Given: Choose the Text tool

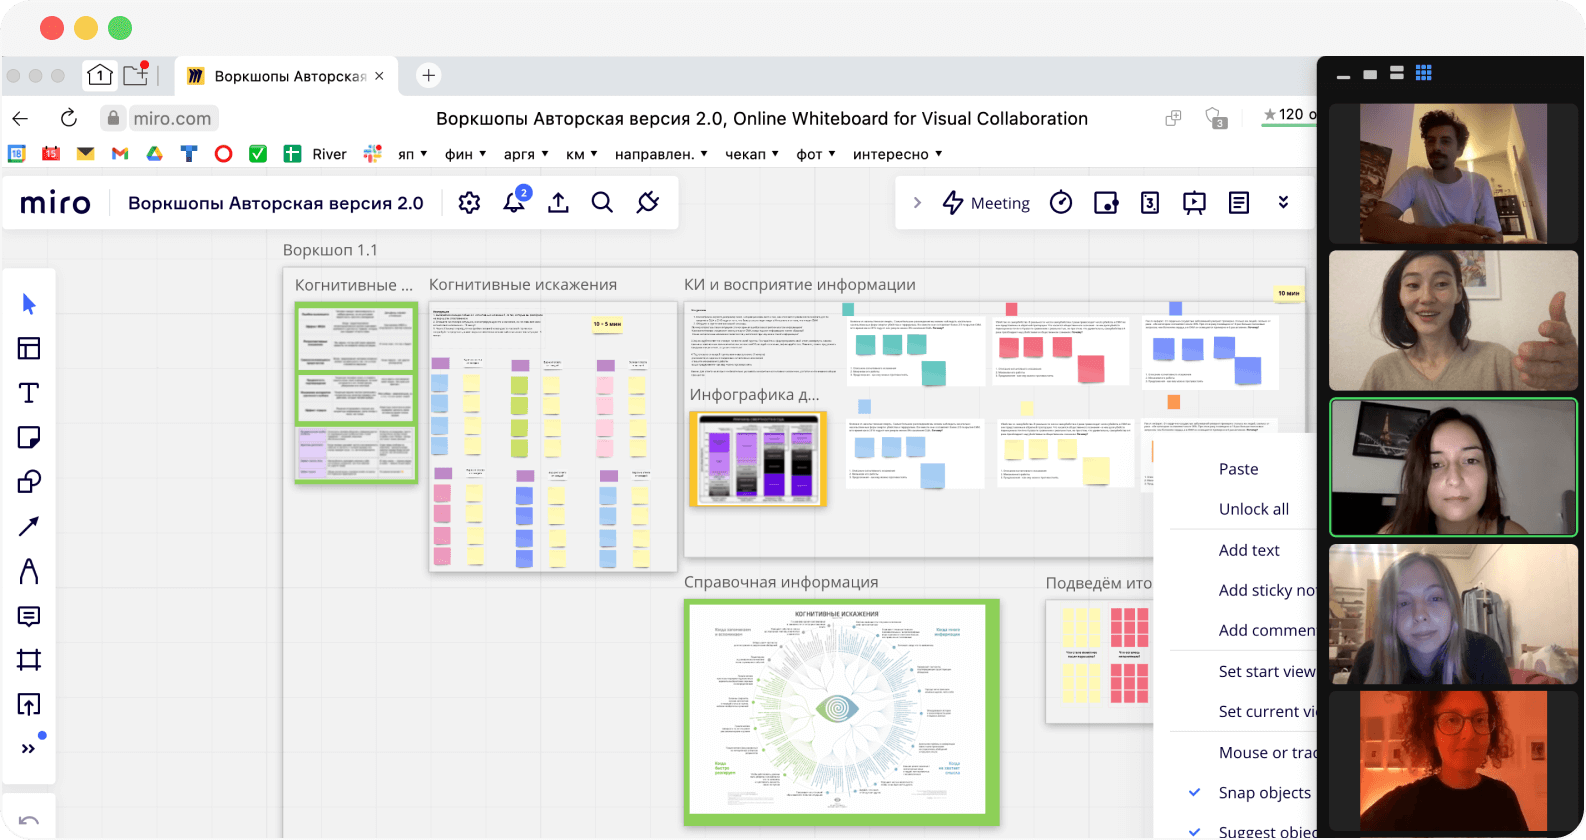Looking at the screenshot, I should (x=29, y=393).
